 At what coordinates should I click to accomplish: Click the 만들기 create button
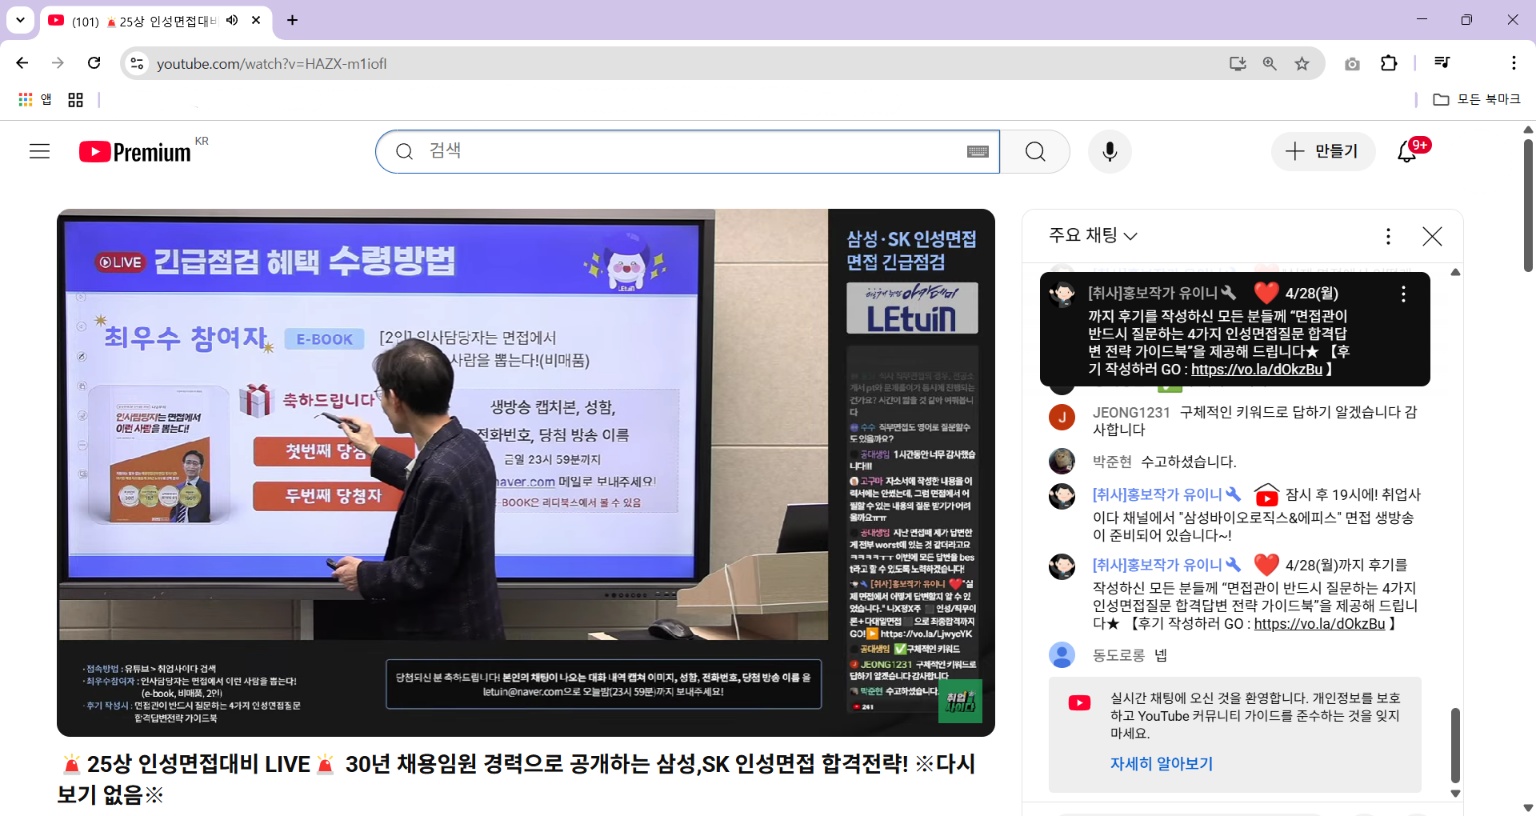click(1323, 151)
